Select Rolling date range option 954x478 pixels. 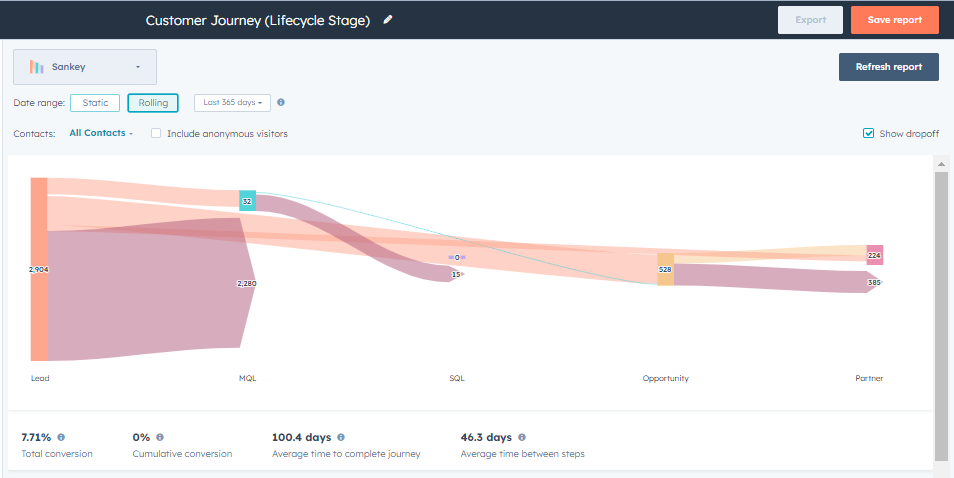(x=153, y=103)
